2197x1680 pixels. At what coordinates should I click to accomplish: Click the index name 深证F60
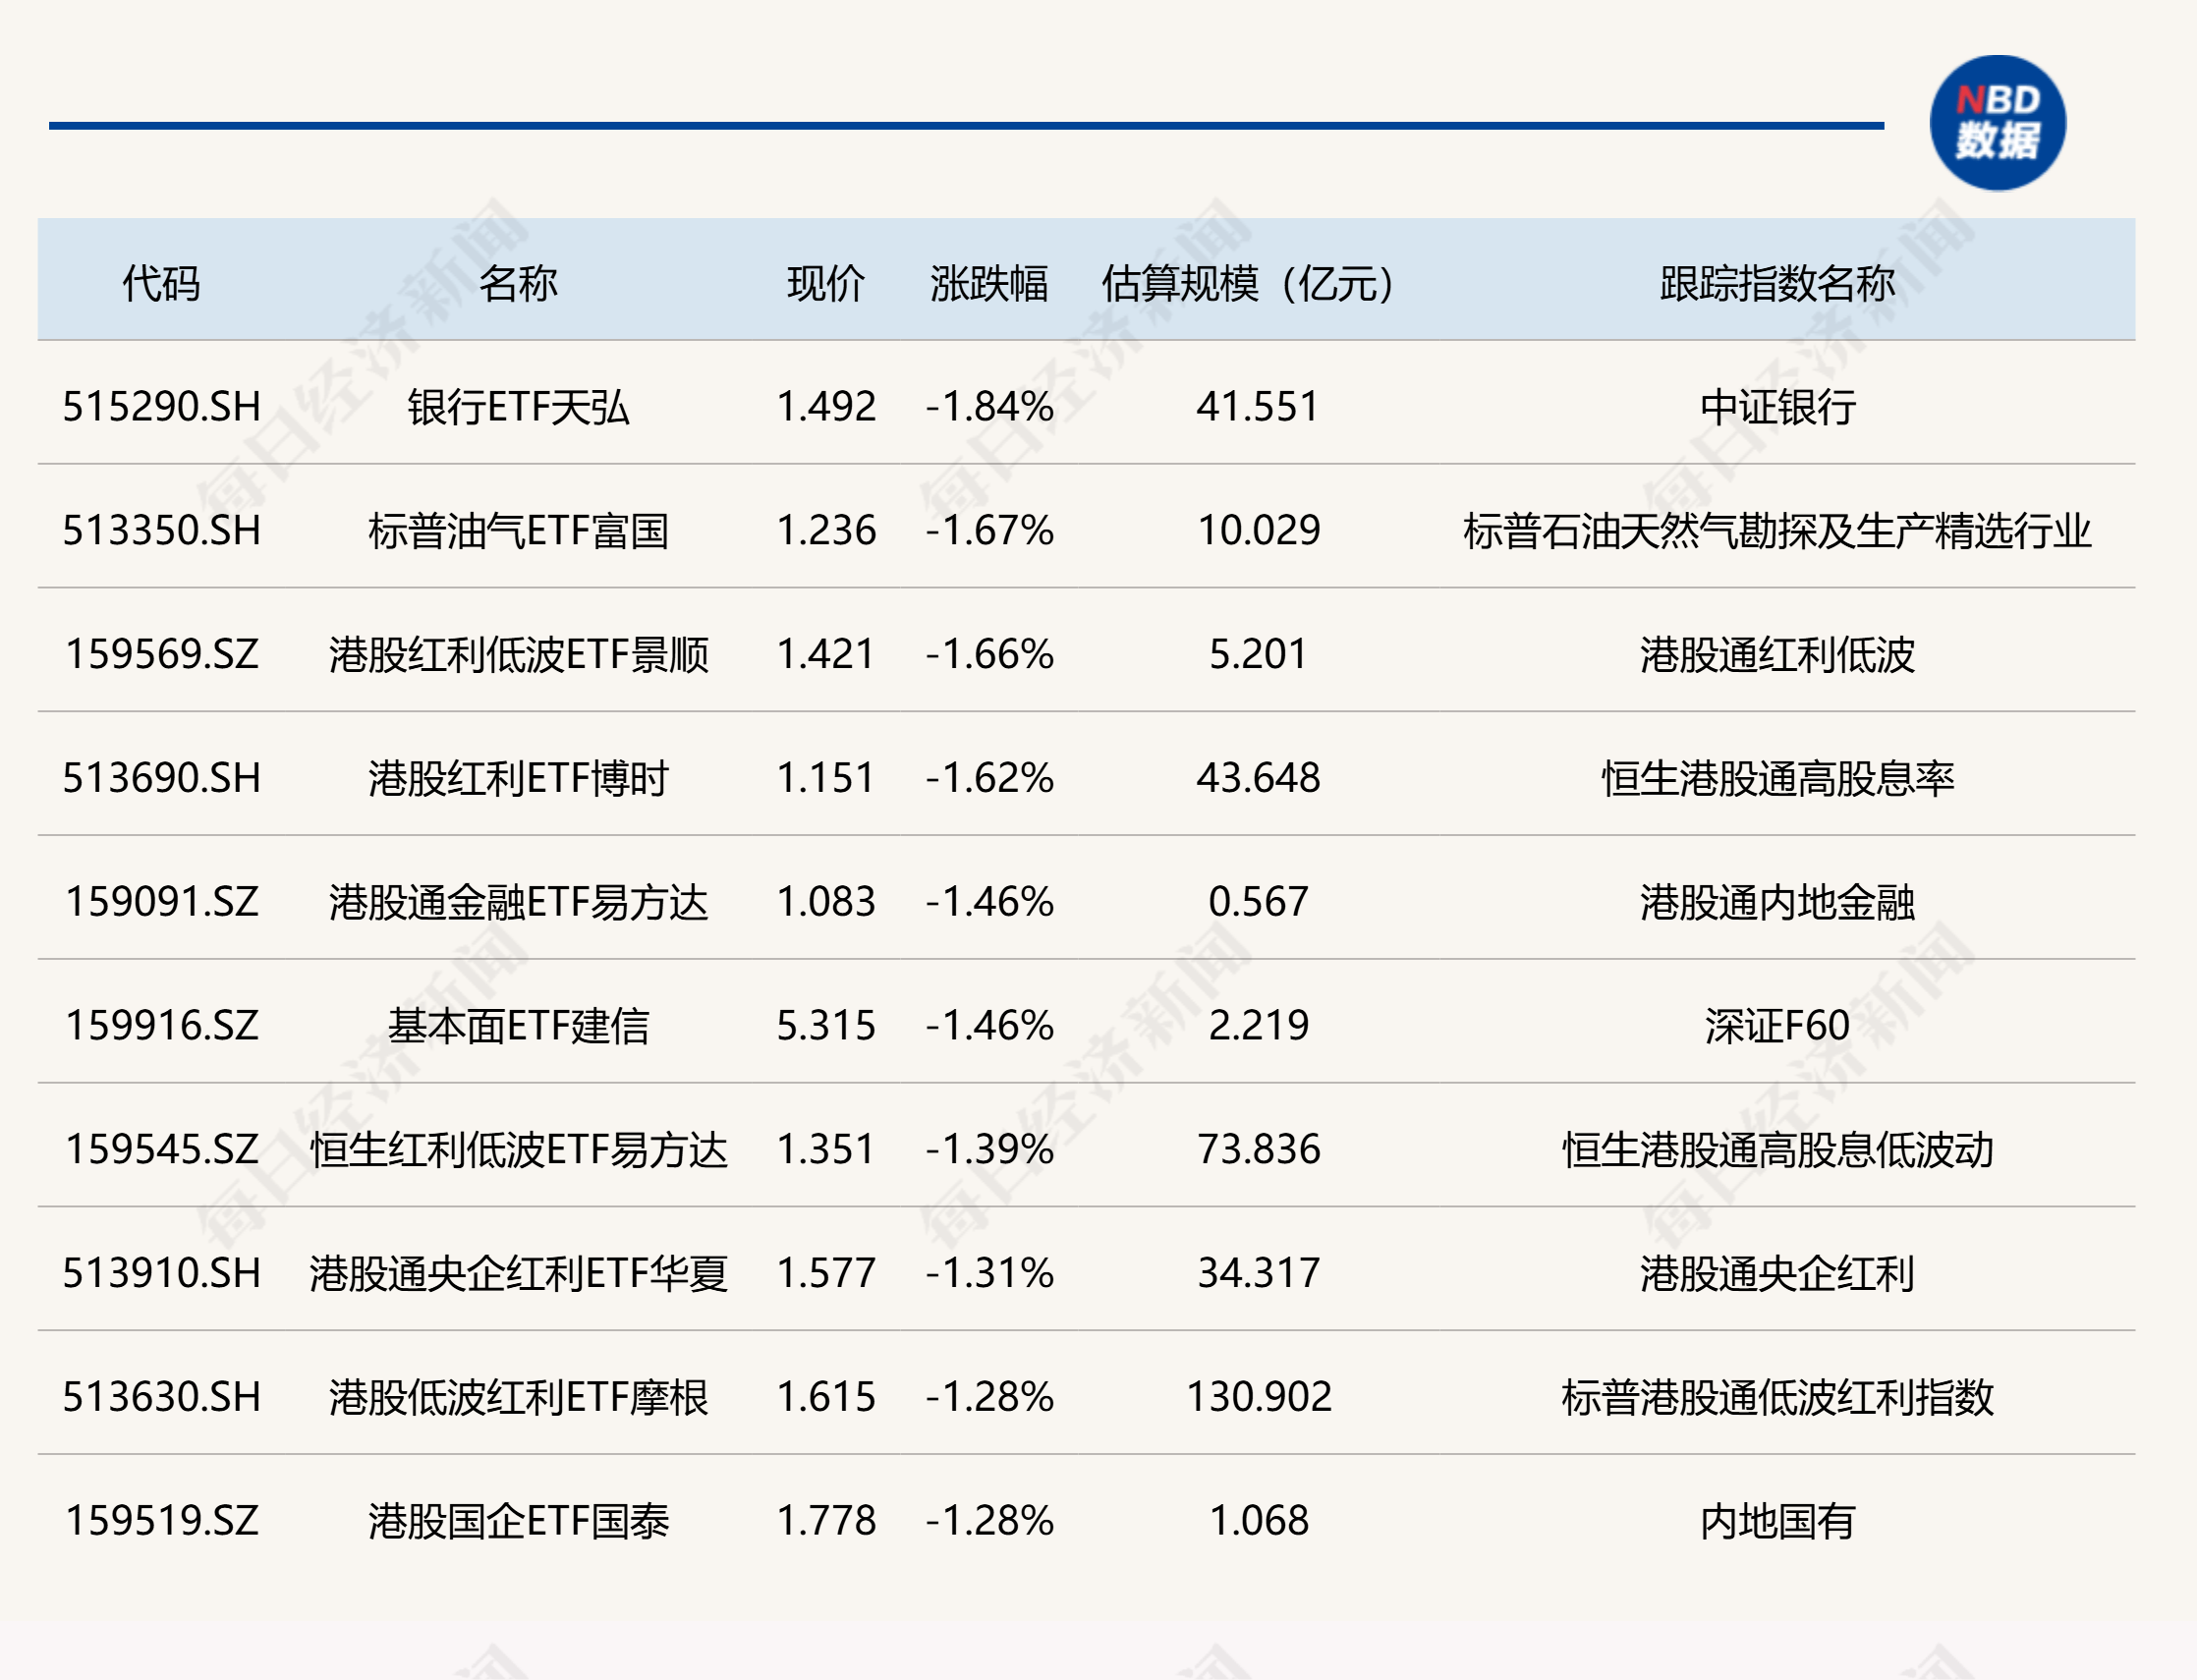[1777, 1026]
